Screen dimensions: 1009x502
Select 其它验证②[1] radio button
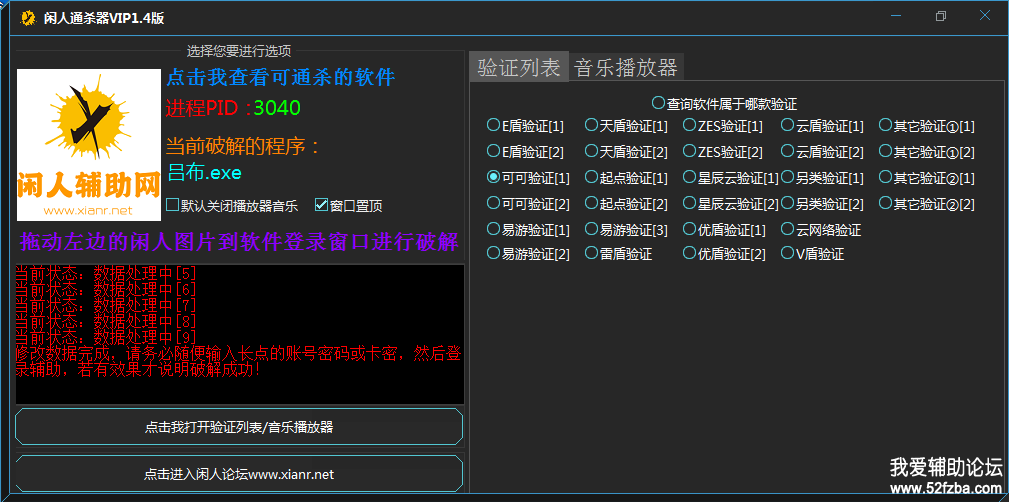click(927, 177)
